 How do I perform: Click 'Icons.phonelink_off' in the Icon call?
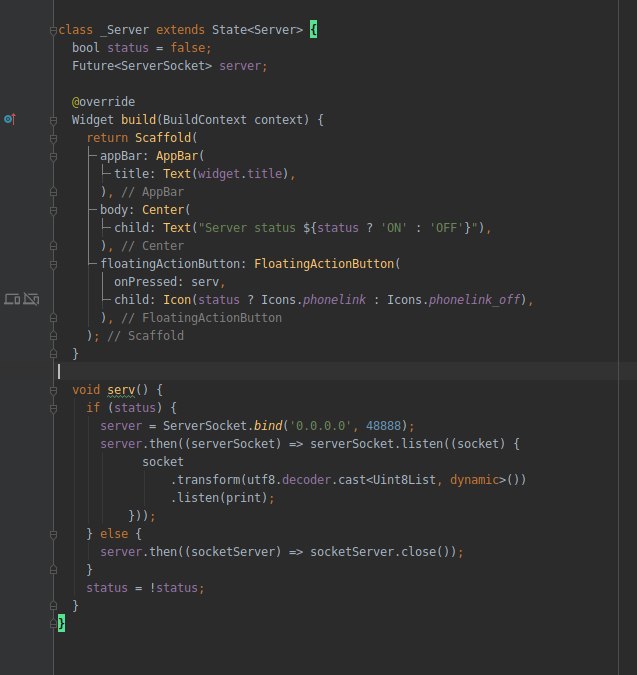point(454,300)
